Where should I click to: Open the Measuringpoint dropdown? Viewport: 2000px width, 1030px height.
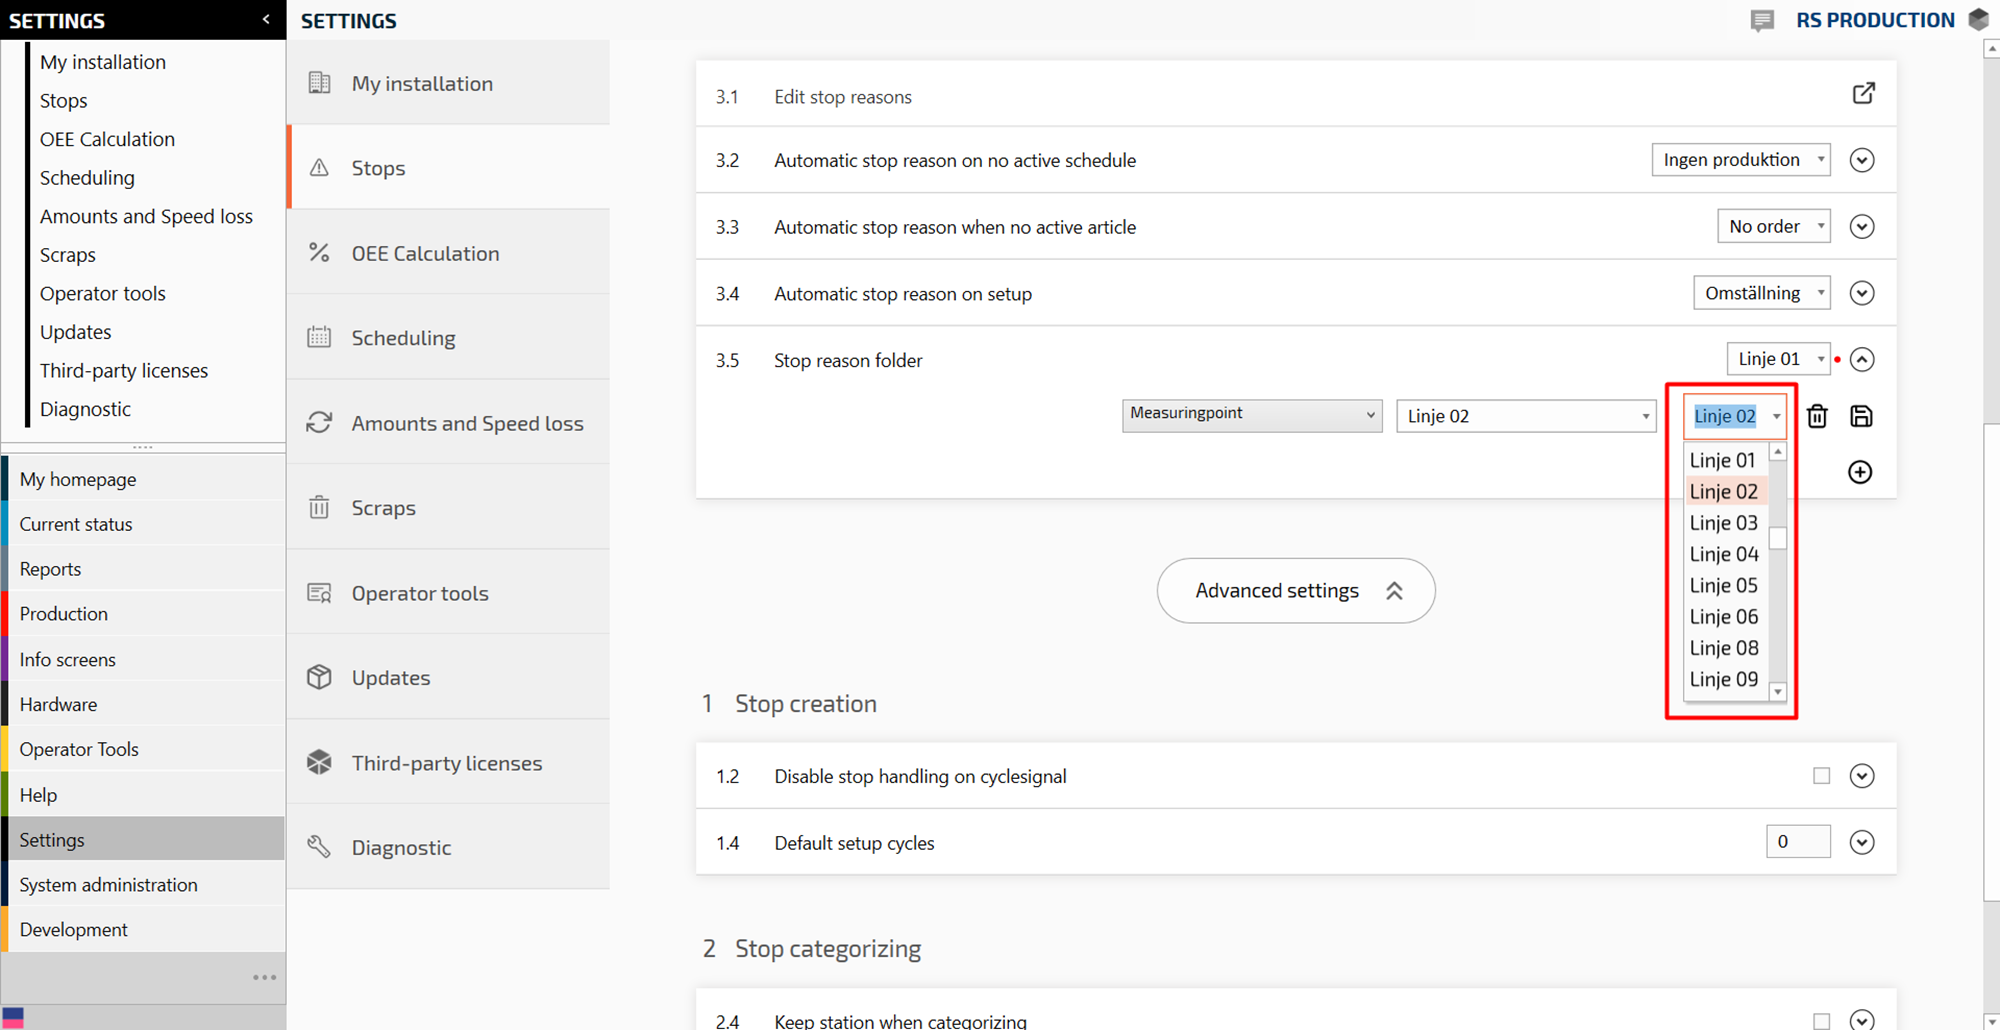[x=1251, y=415]
